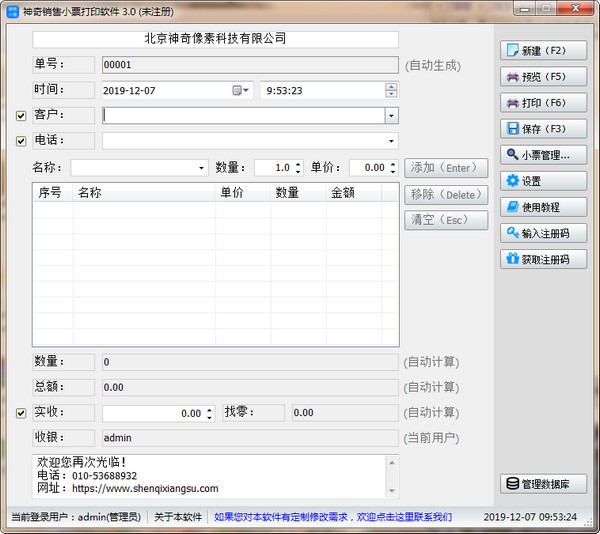Save the receipt (保存 F3)
This screenshot has width=600, height=534.
[543, 128]
